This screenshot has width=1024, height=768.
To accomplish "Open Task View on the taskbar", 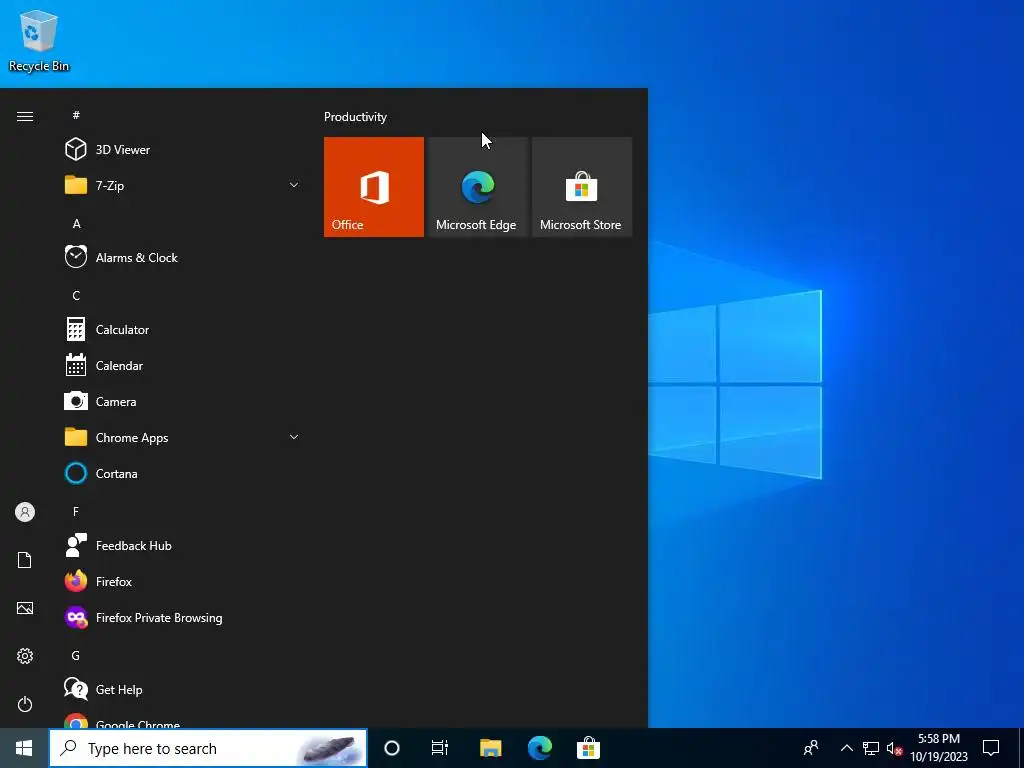I will (x=440, y=748).
